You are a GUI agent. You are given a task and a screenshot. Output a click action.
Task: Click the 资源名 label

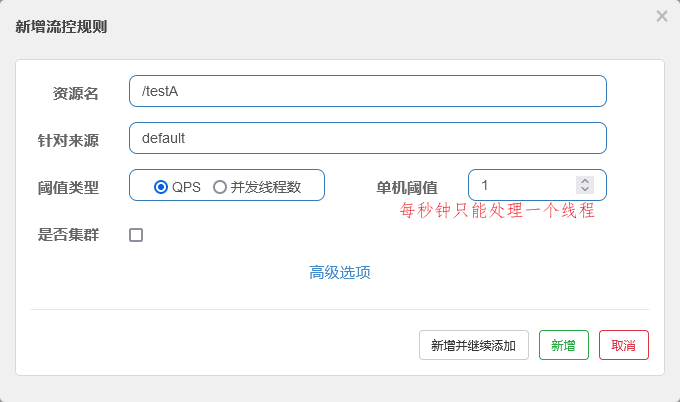point(75,93)
